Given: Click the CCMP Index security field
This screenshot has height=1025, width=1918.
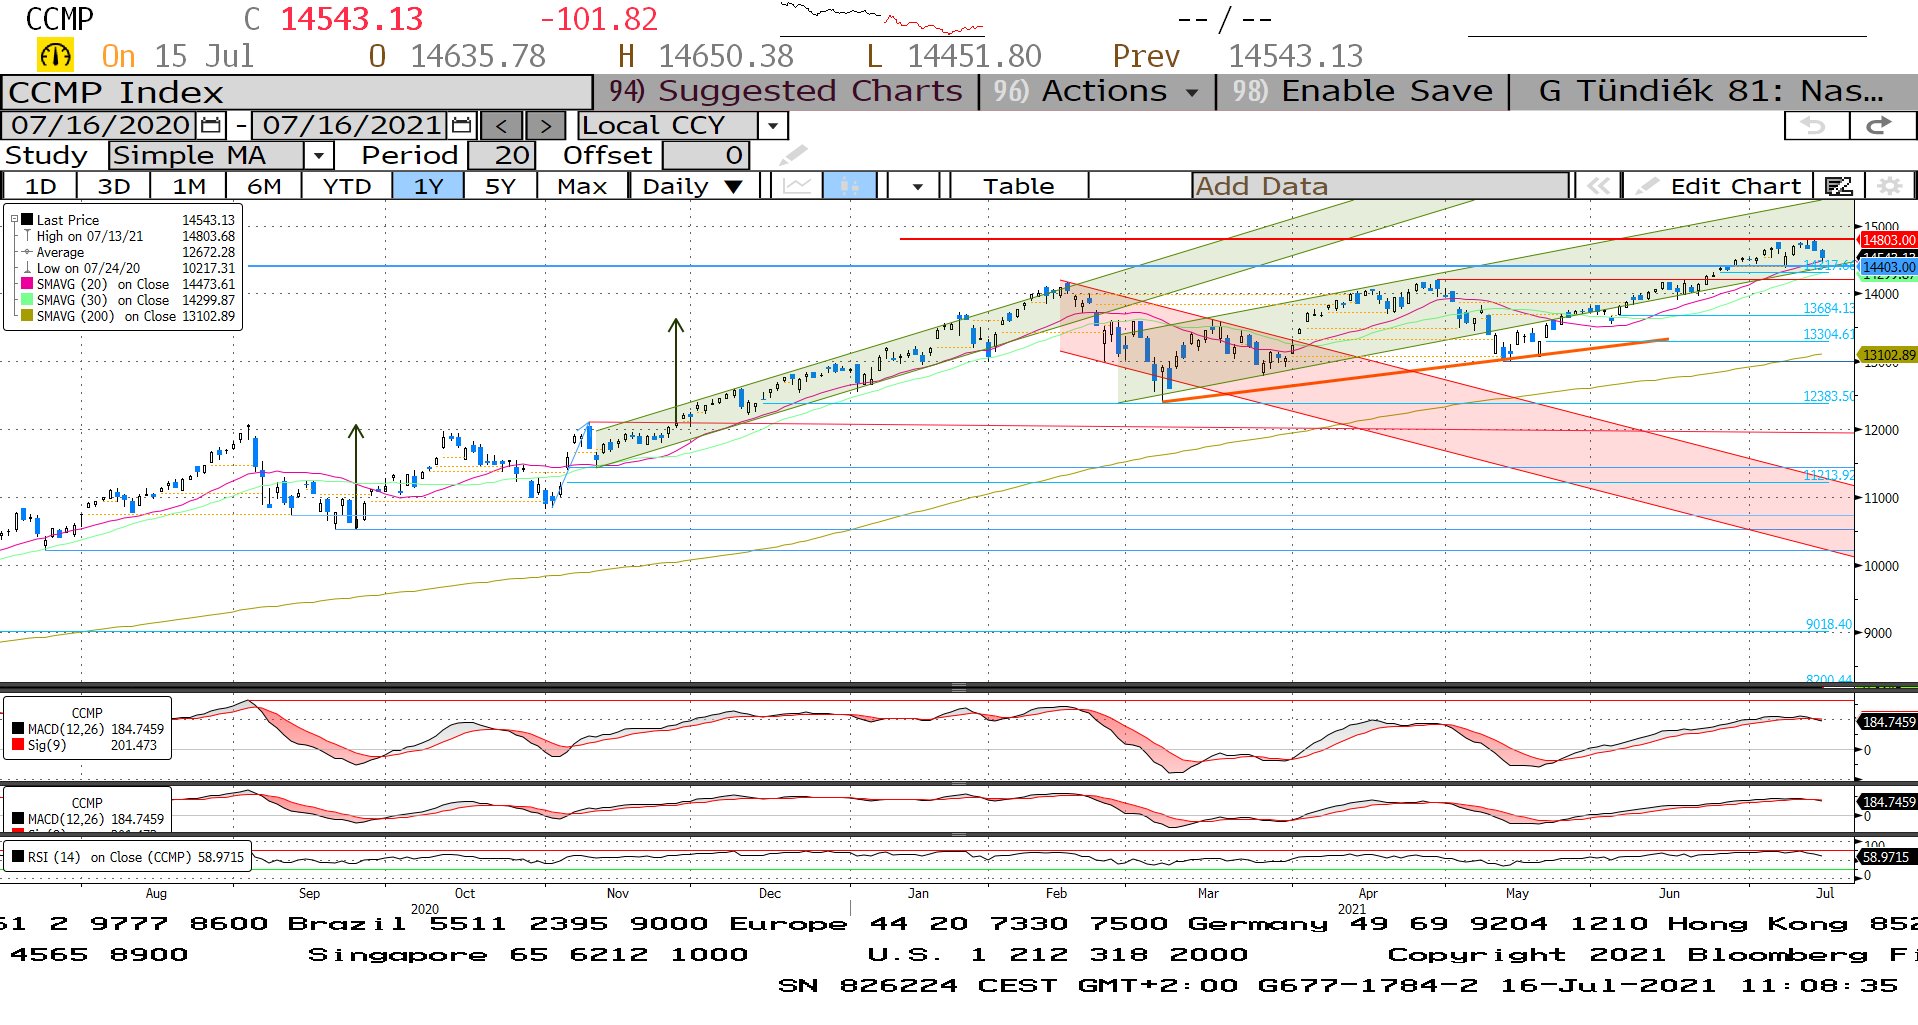Looking at the screenshot, I should [x=297, y=92].
